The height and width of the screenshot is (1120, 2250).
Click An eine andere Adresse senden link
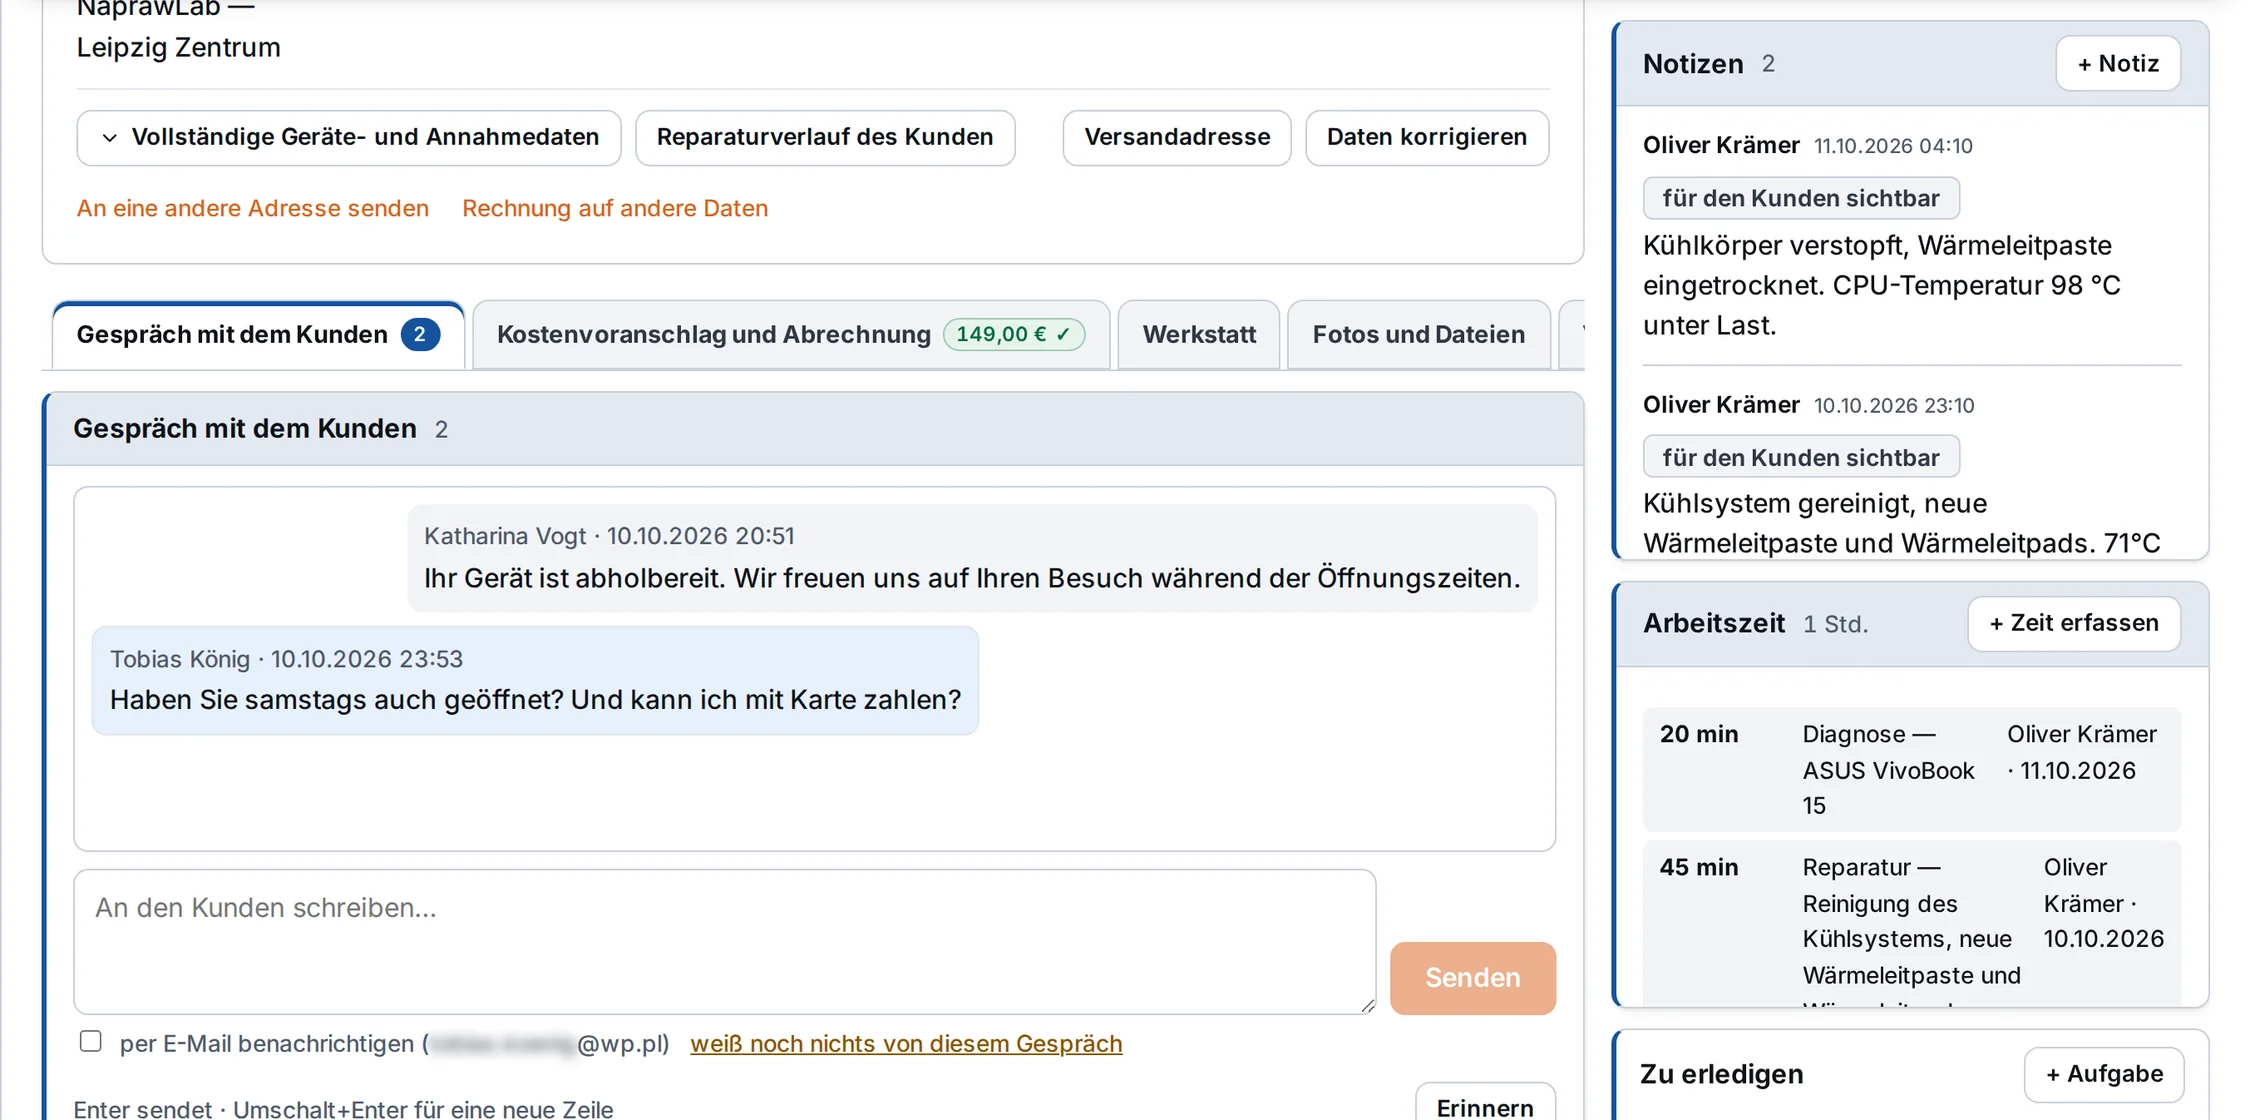tap(252, 208)
